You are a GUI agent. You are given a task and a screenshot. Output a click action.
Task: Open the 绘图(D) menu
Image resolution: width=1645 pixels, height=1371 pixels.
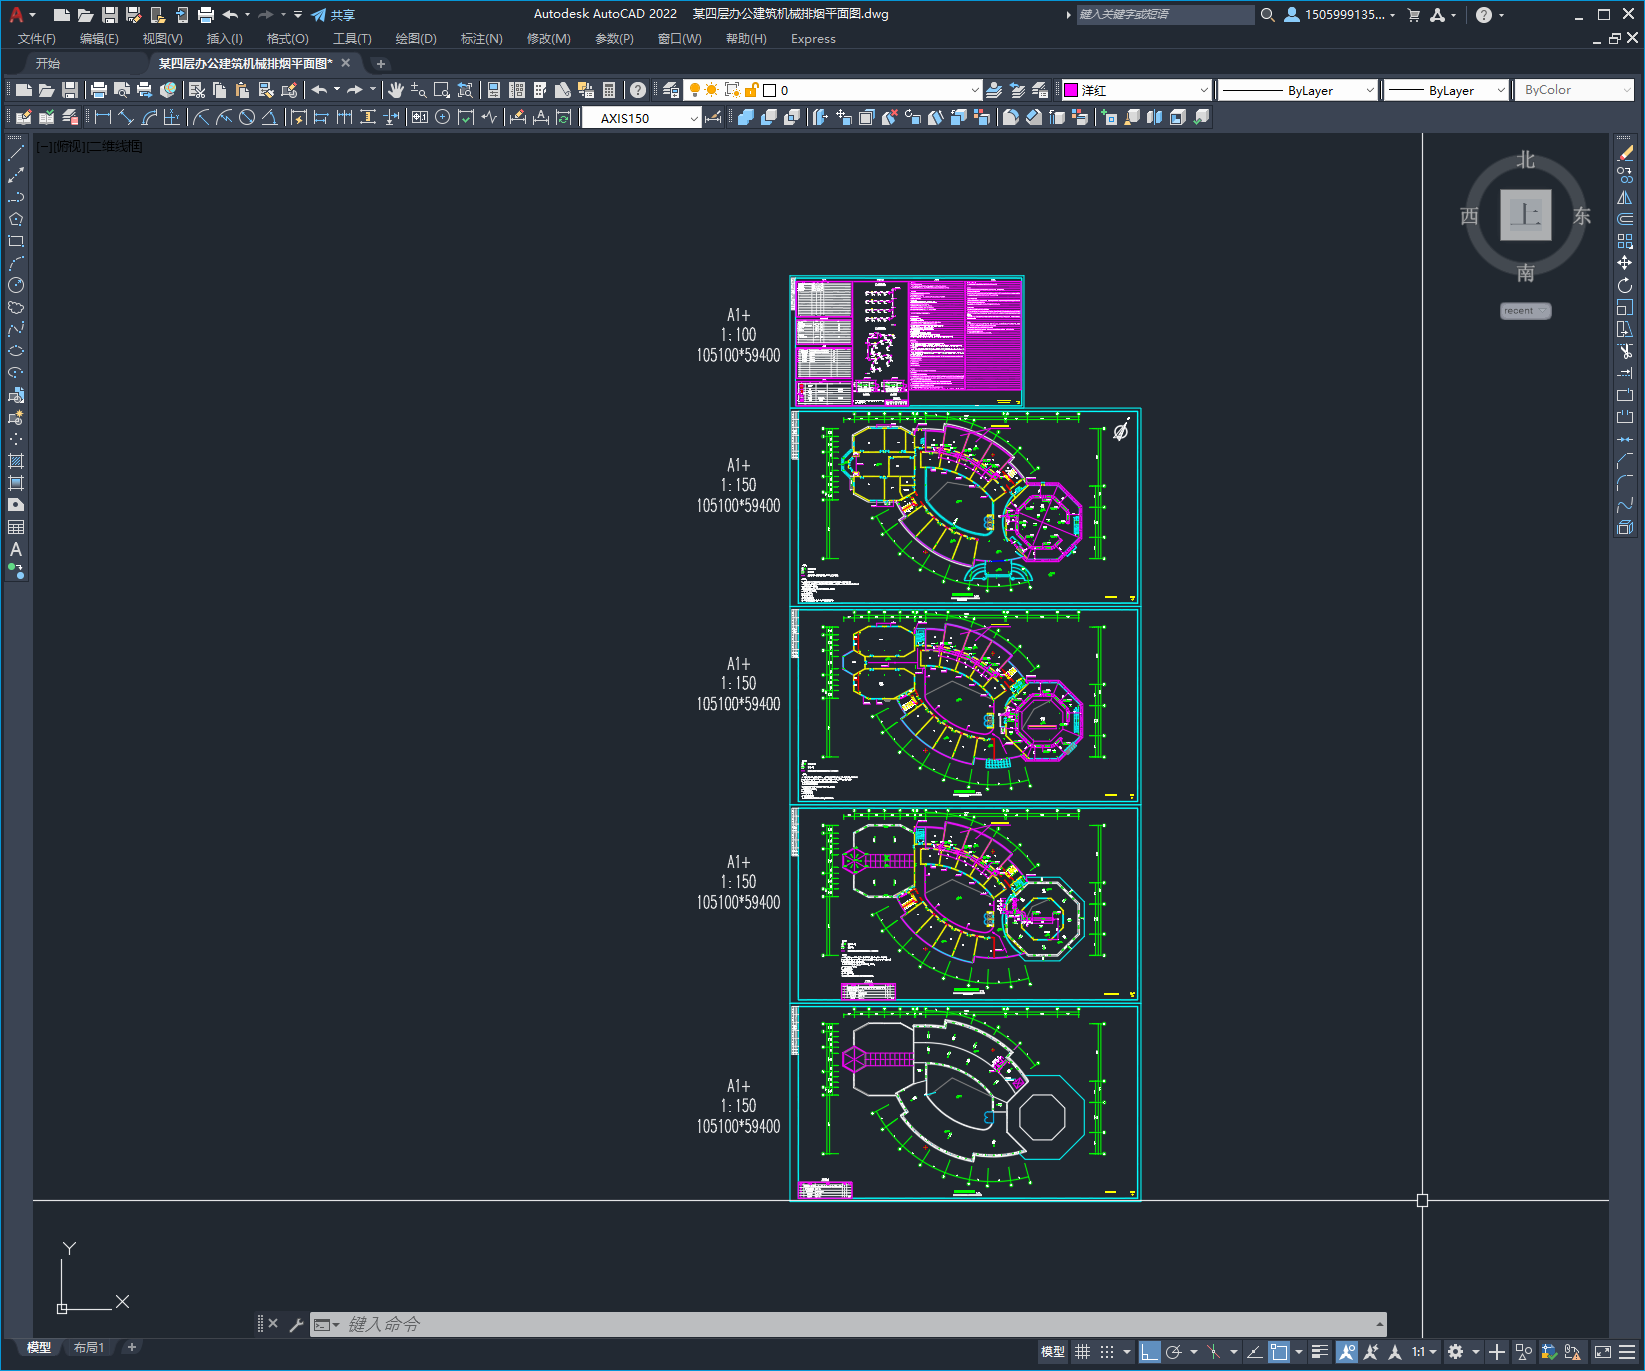[x=416, y=39]
